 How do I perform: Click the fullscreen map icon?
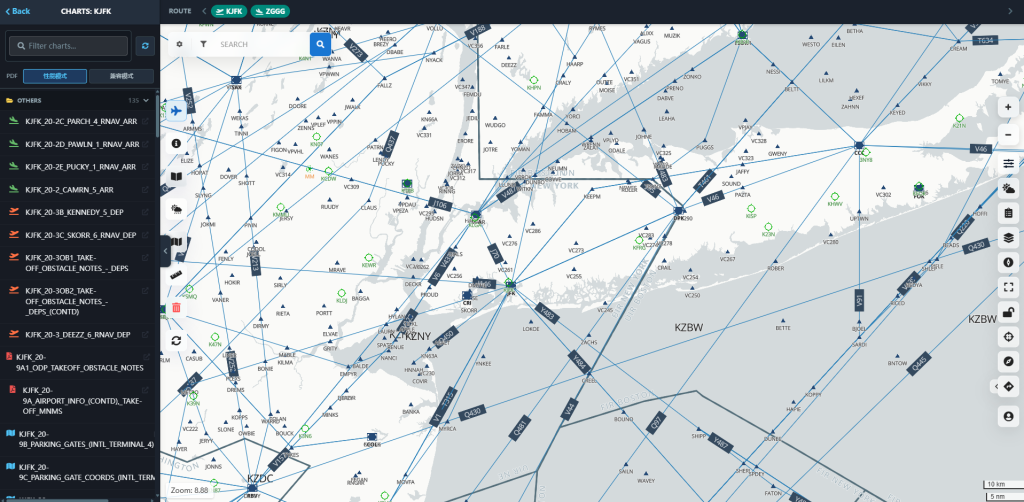tap(1009, 287)
